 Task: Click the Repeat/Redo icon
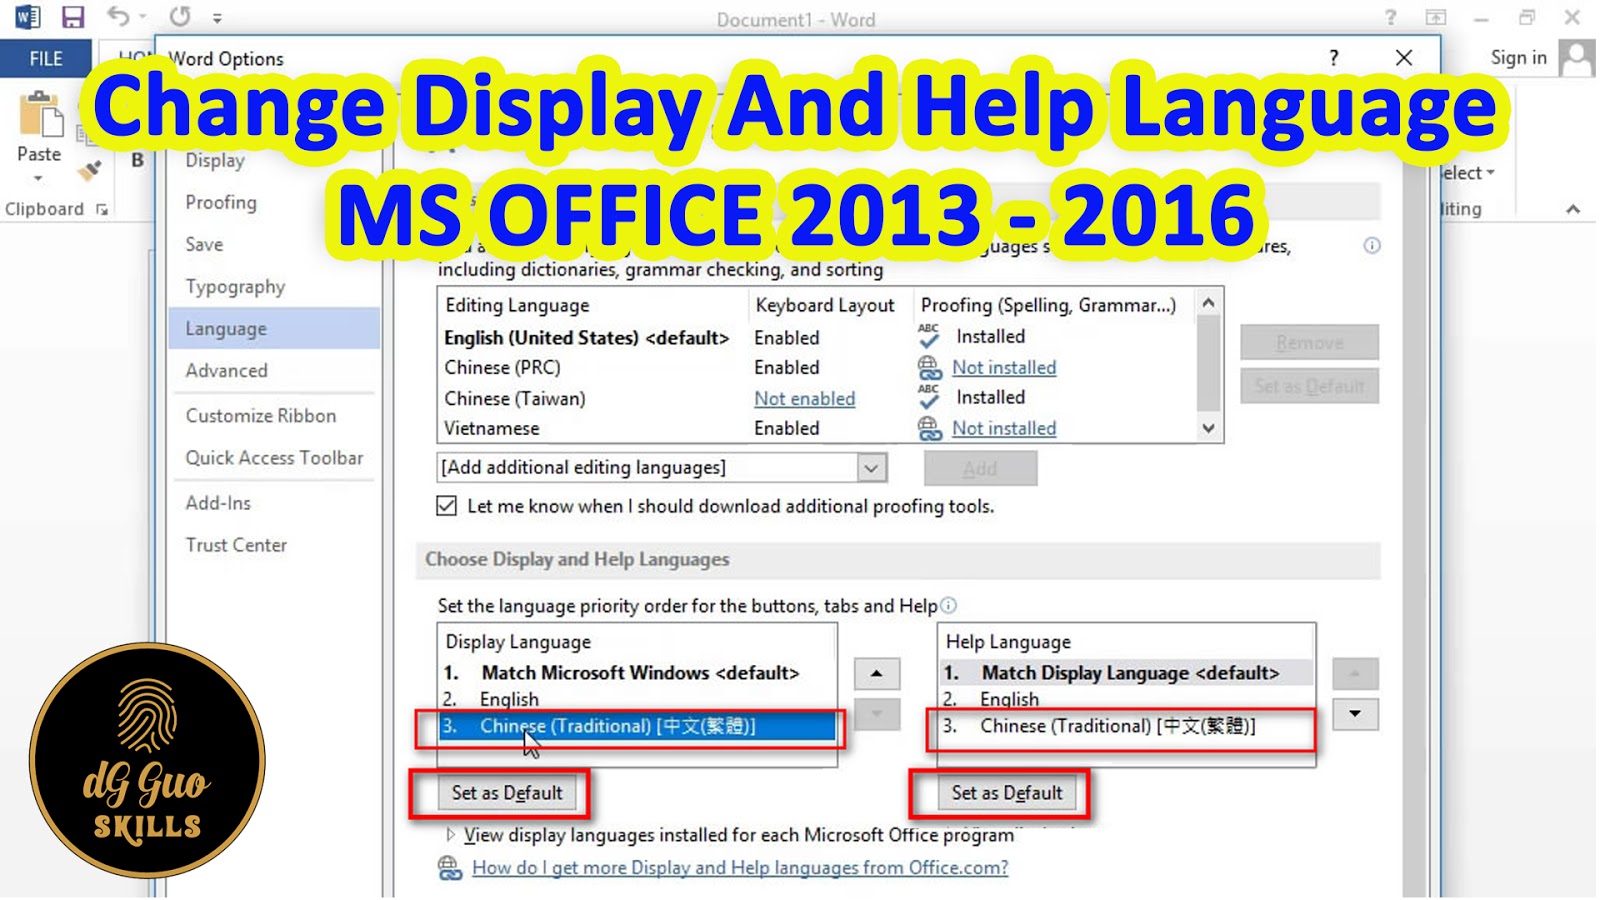(x=180, y=17)
